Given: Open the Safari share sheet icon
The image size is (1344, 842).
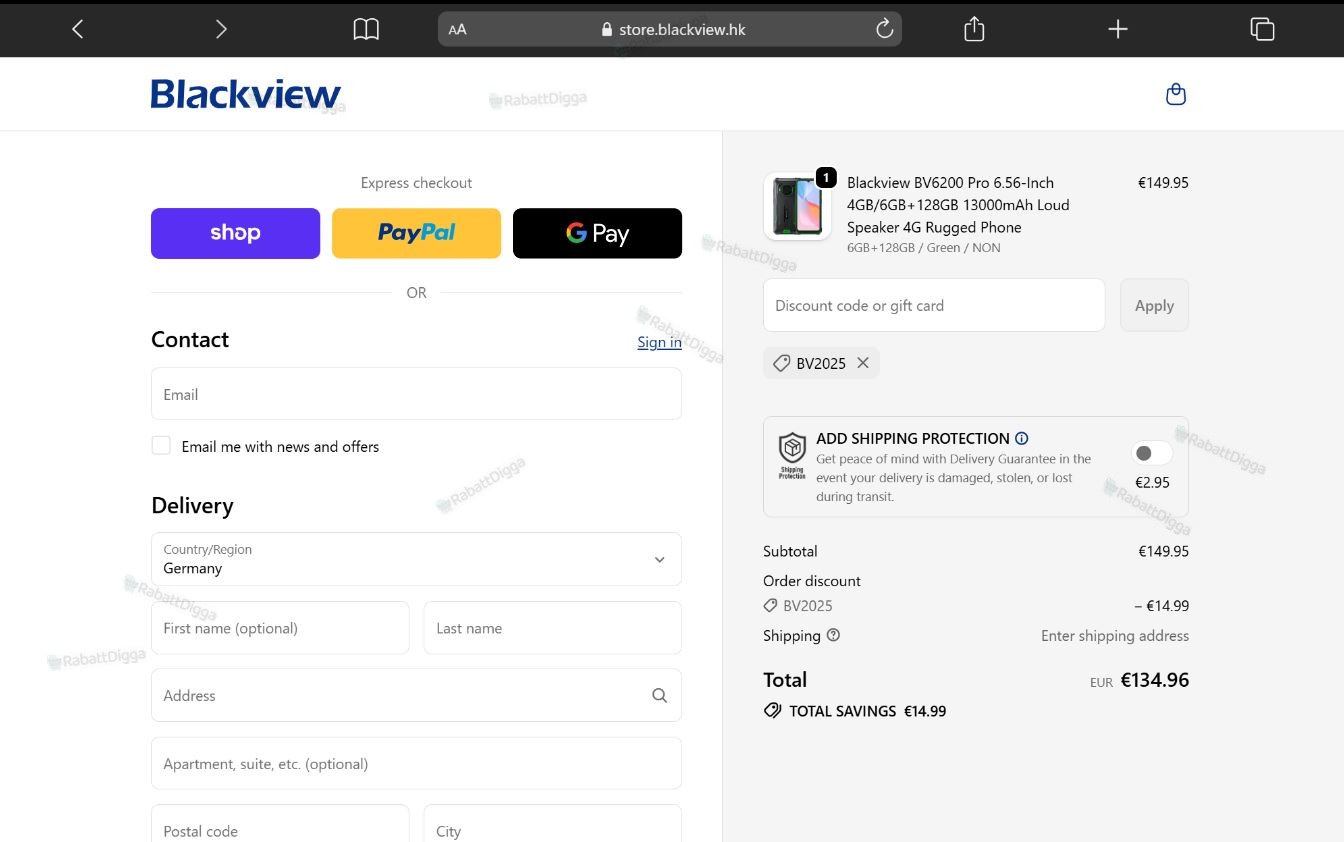Looking at the screenshot, I should pyautogui.click(x=974, y=29).
